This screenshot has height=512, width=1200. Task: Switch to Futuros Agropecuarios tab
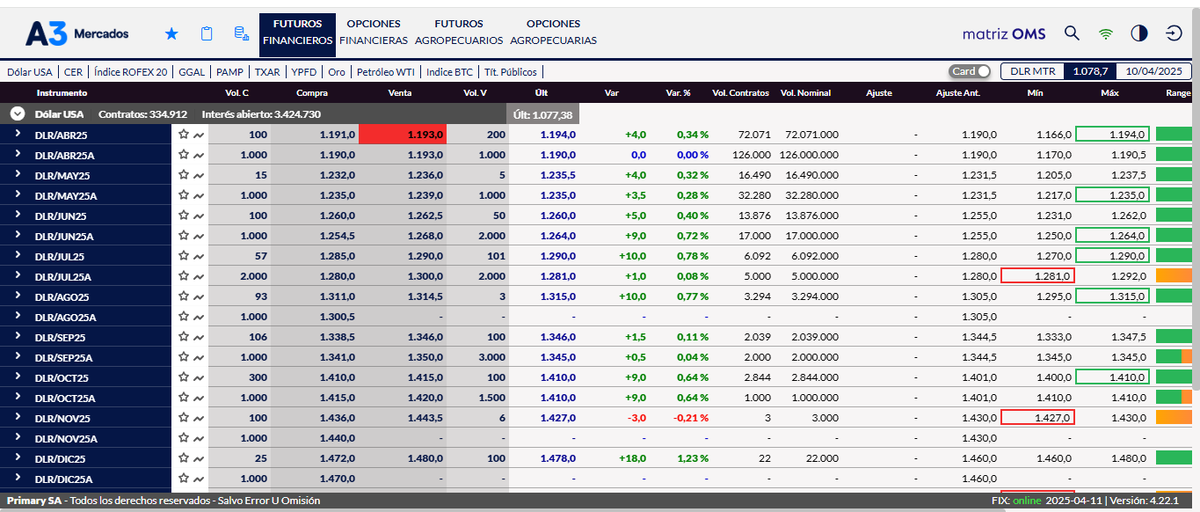pos(459,32)
